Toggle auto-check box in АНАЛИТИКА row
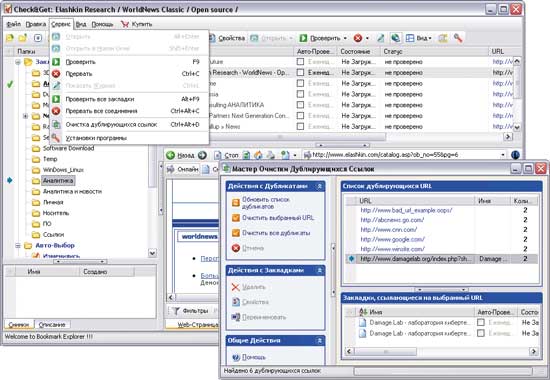This screenshot has height=380, width=550. click(300, 105)
